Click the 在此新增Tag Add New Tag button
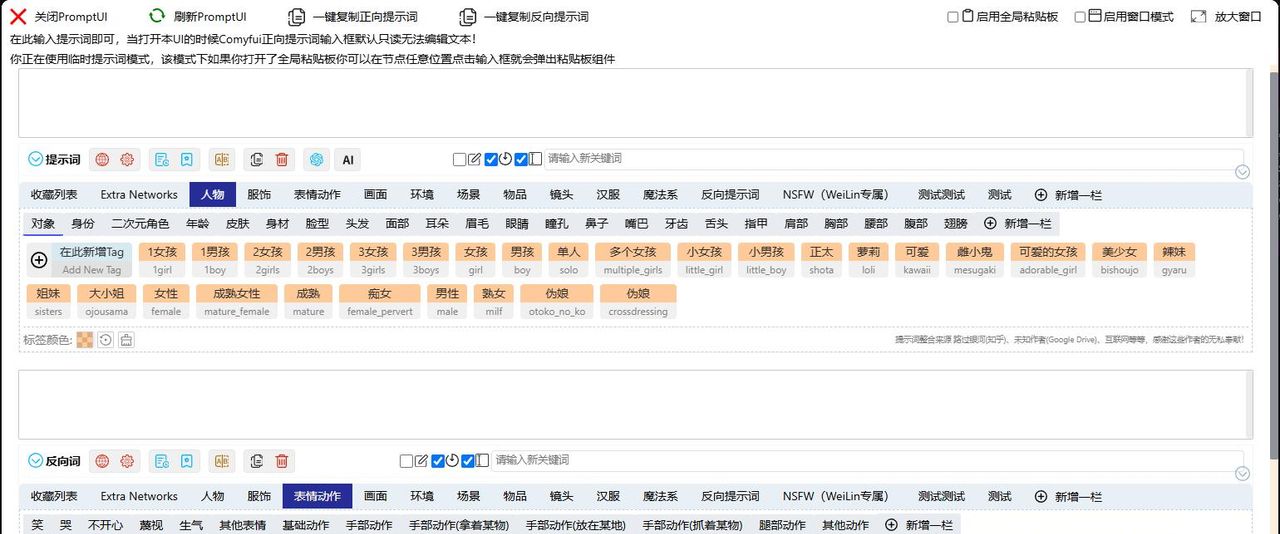The height and width of the screenshot is (534, 1280). coord(91,260)
